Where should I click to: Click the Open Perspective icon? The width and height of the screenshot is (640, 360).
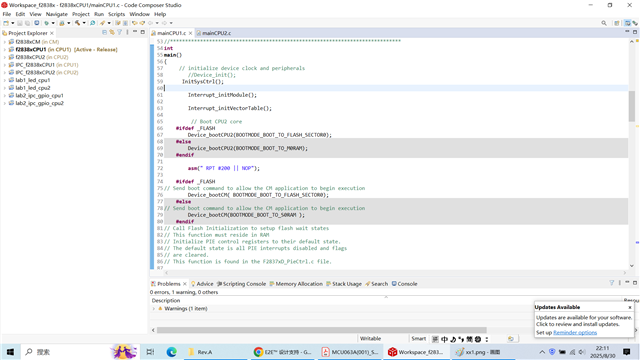point(617,23)
